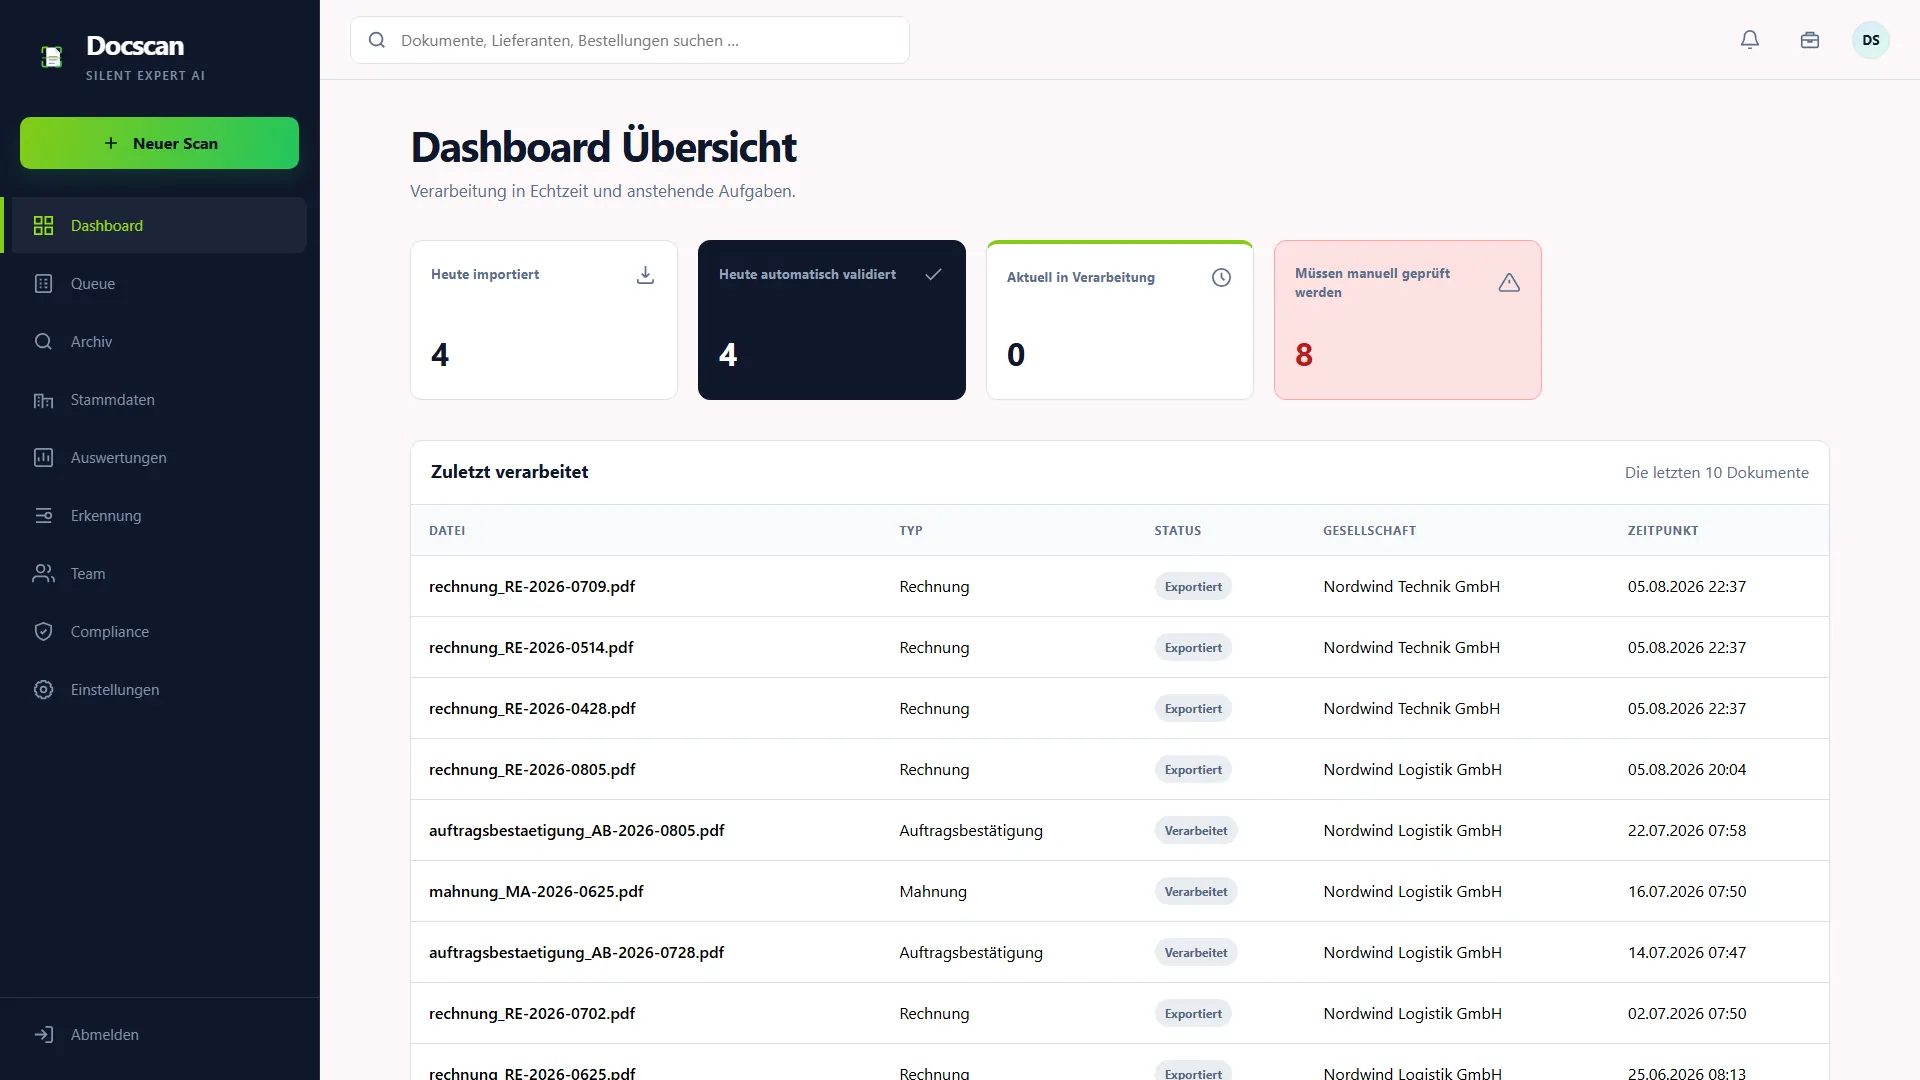Click the Einstellungen gear icon
1920x1080 pixels.
[43, 690]
